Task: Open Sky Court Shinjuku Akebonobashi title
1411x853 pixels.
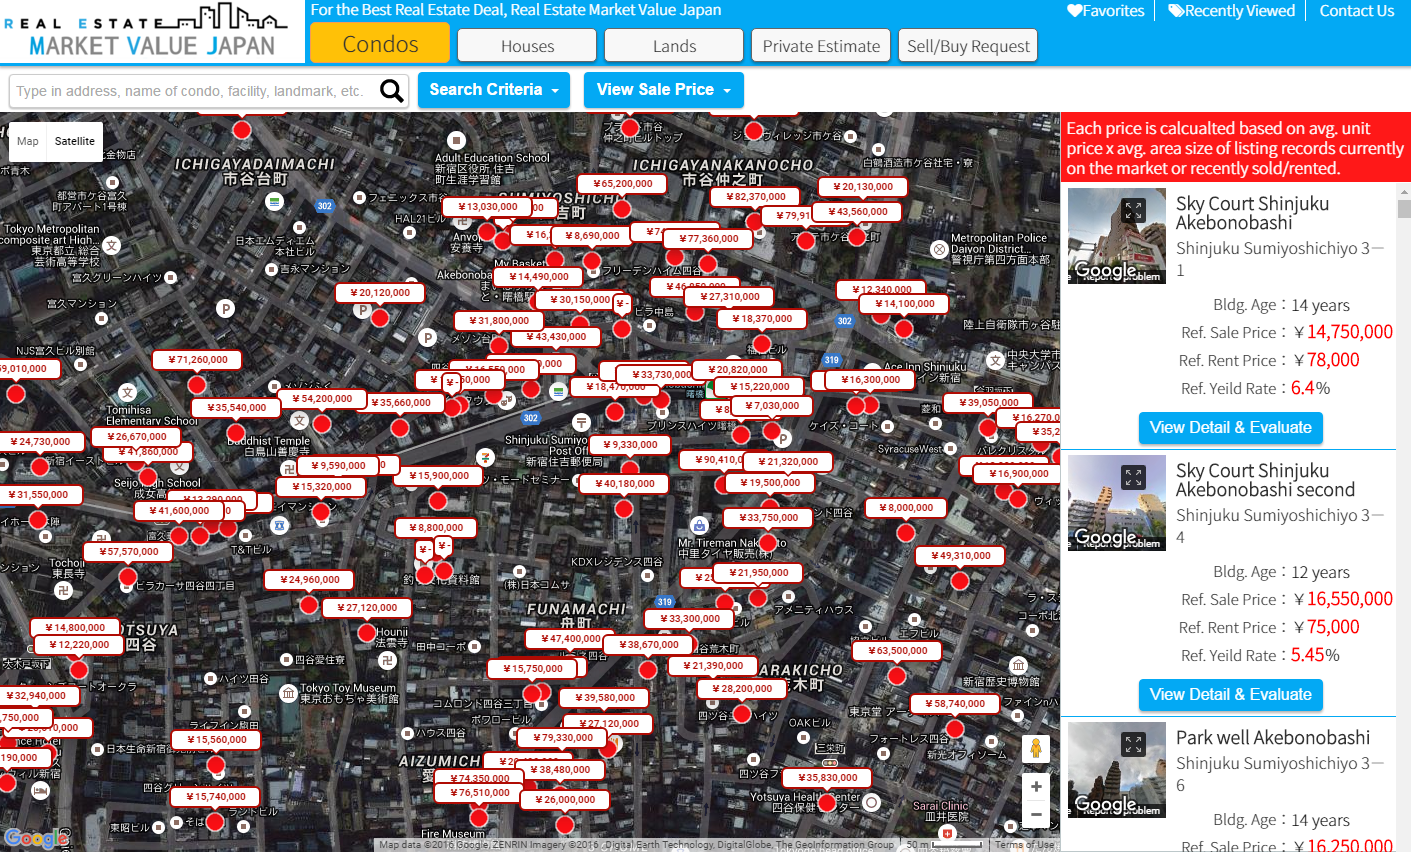Action: coord(1252,213)
